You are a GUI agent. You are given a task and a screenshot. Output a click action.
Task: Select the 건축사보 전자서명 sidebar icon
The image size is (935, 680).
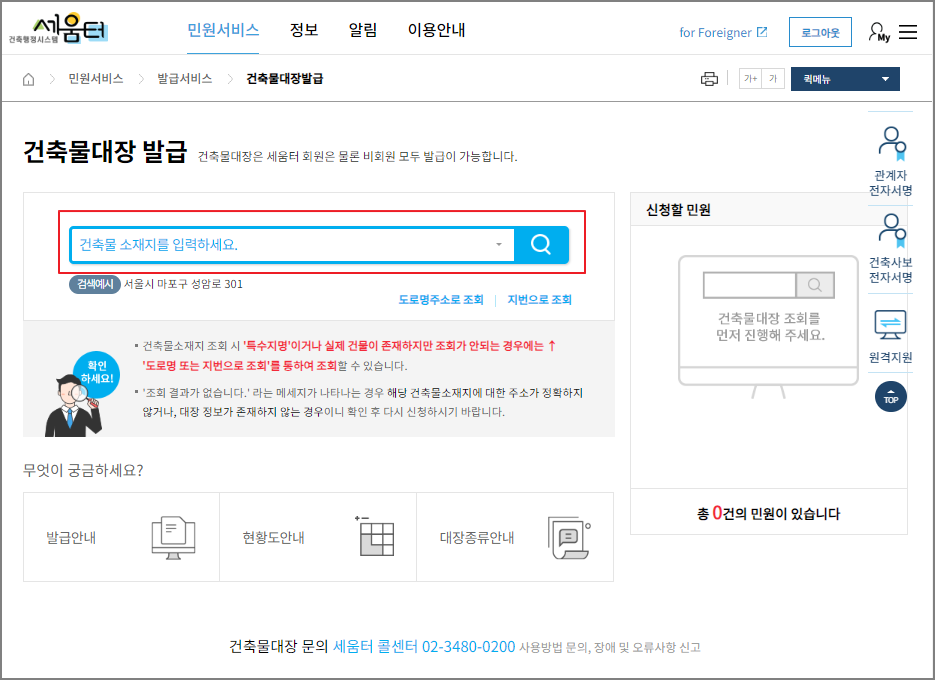(x=889, y=231)
